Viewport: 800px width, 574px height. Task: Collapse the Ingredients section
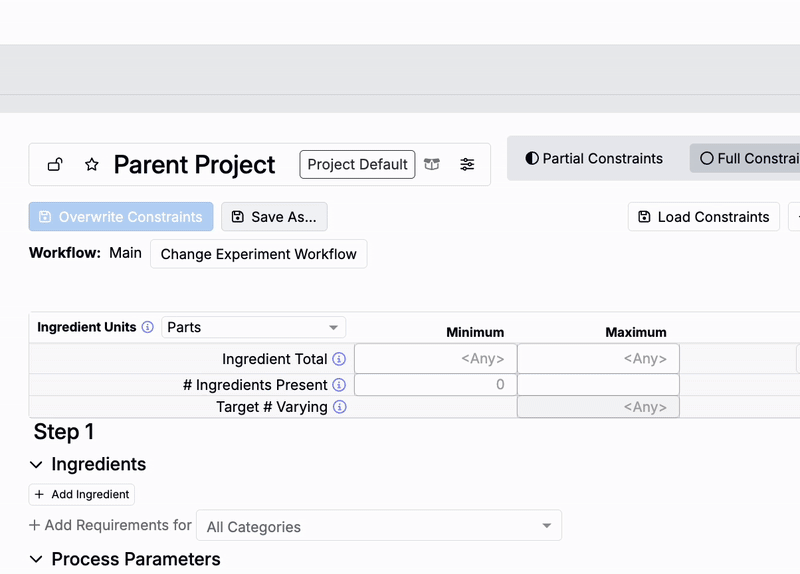pyautogui.click(x=36, y=464)
